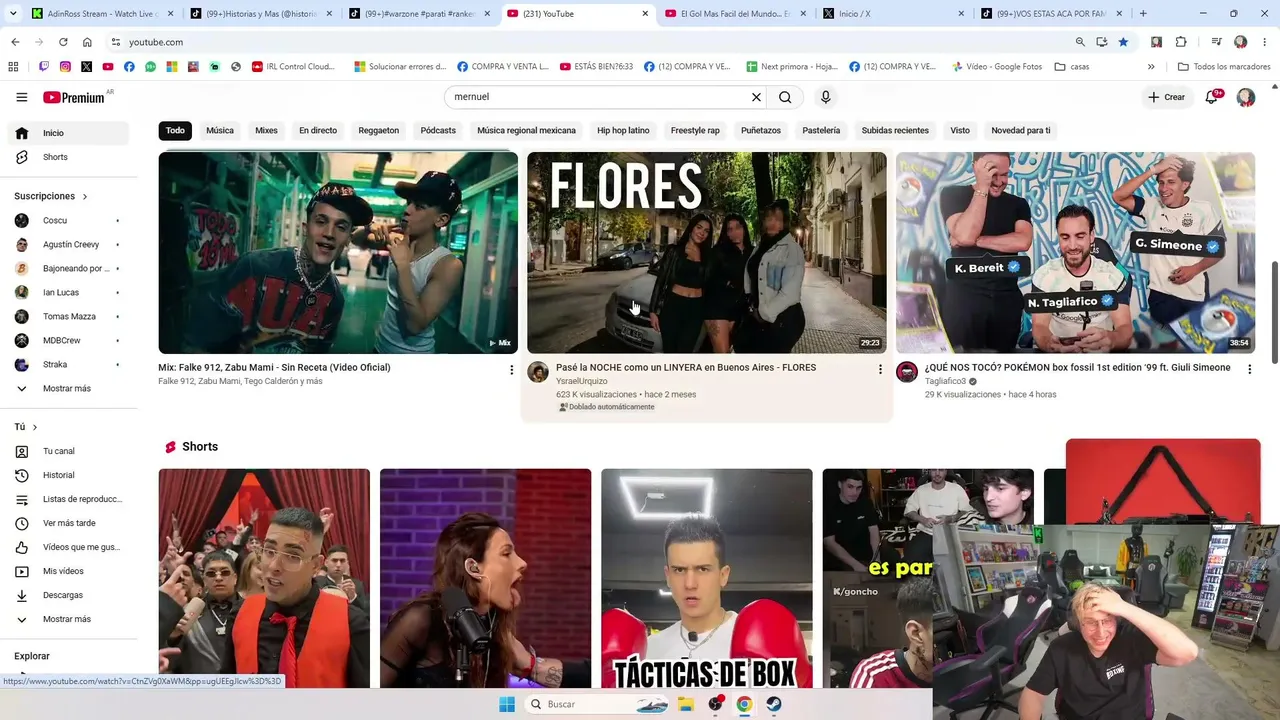Open OBS Studio from the taskbar
Screen dimensions: 1280x720
pos(715,704)
